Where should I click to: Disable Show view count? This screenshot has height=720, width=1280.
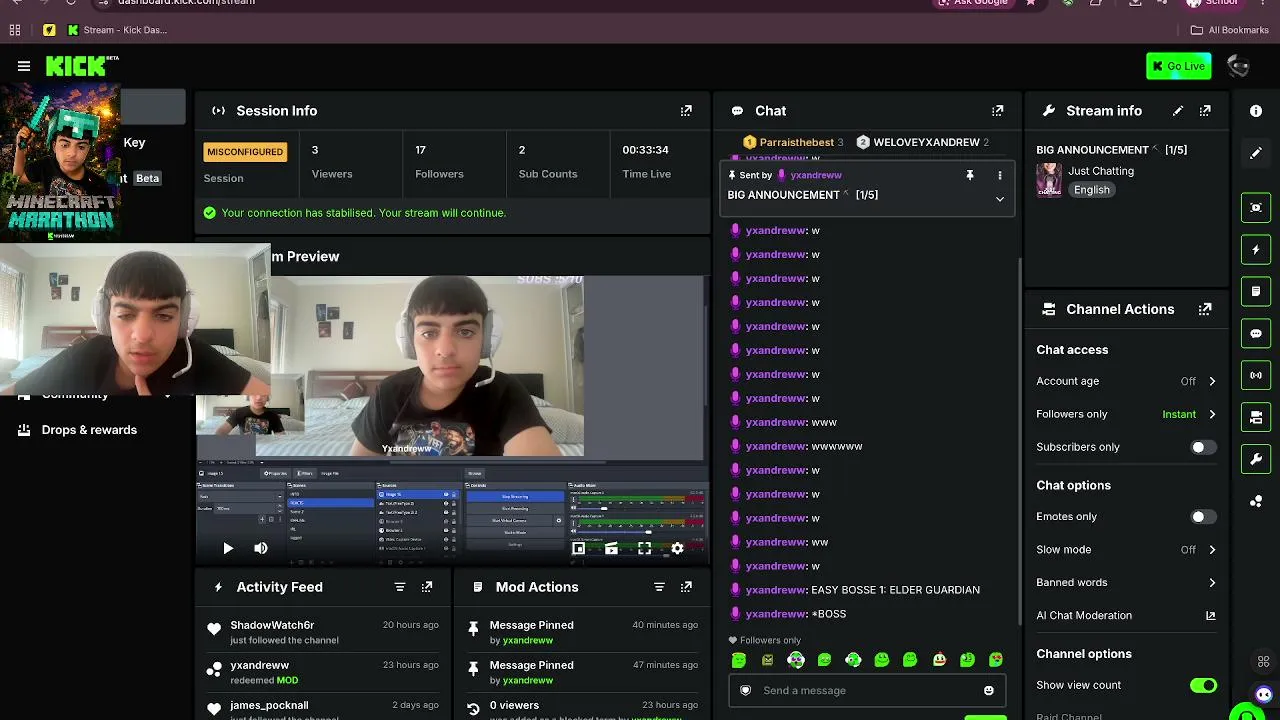[1204, 685]
